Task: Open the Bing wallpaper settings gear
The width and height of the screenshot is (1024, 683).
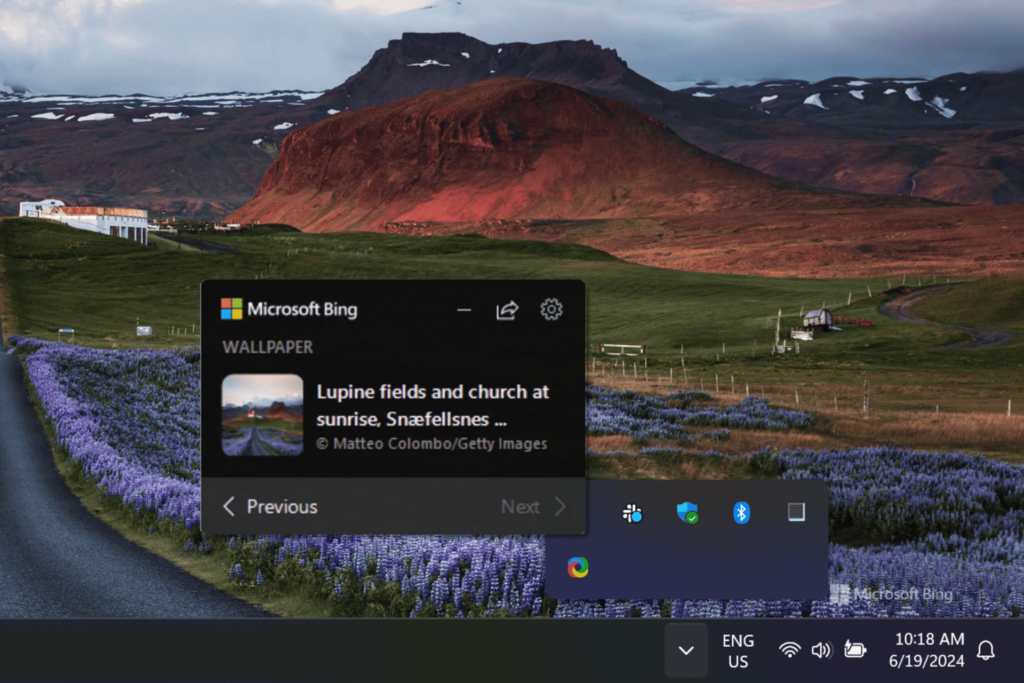Action: 550,310
